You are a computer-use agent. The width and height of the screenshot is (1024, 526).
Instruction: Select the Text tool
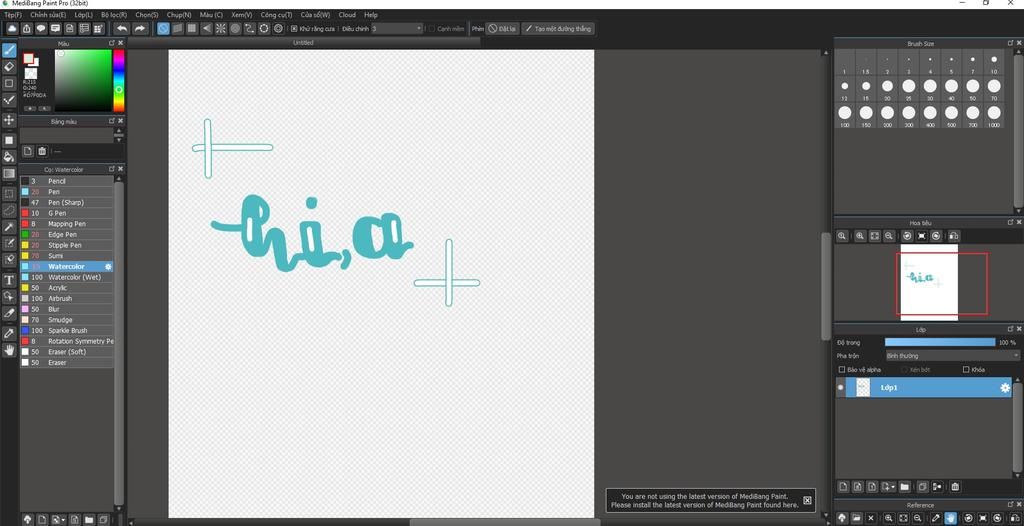coord(9,280)
